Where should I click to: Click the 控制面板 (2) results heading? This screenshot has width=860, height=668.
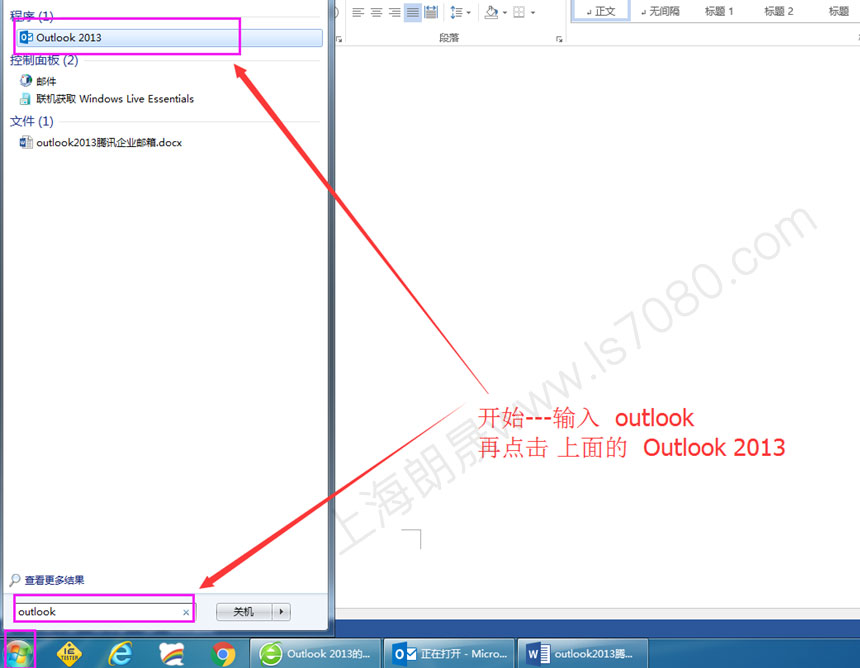(44, 60)
